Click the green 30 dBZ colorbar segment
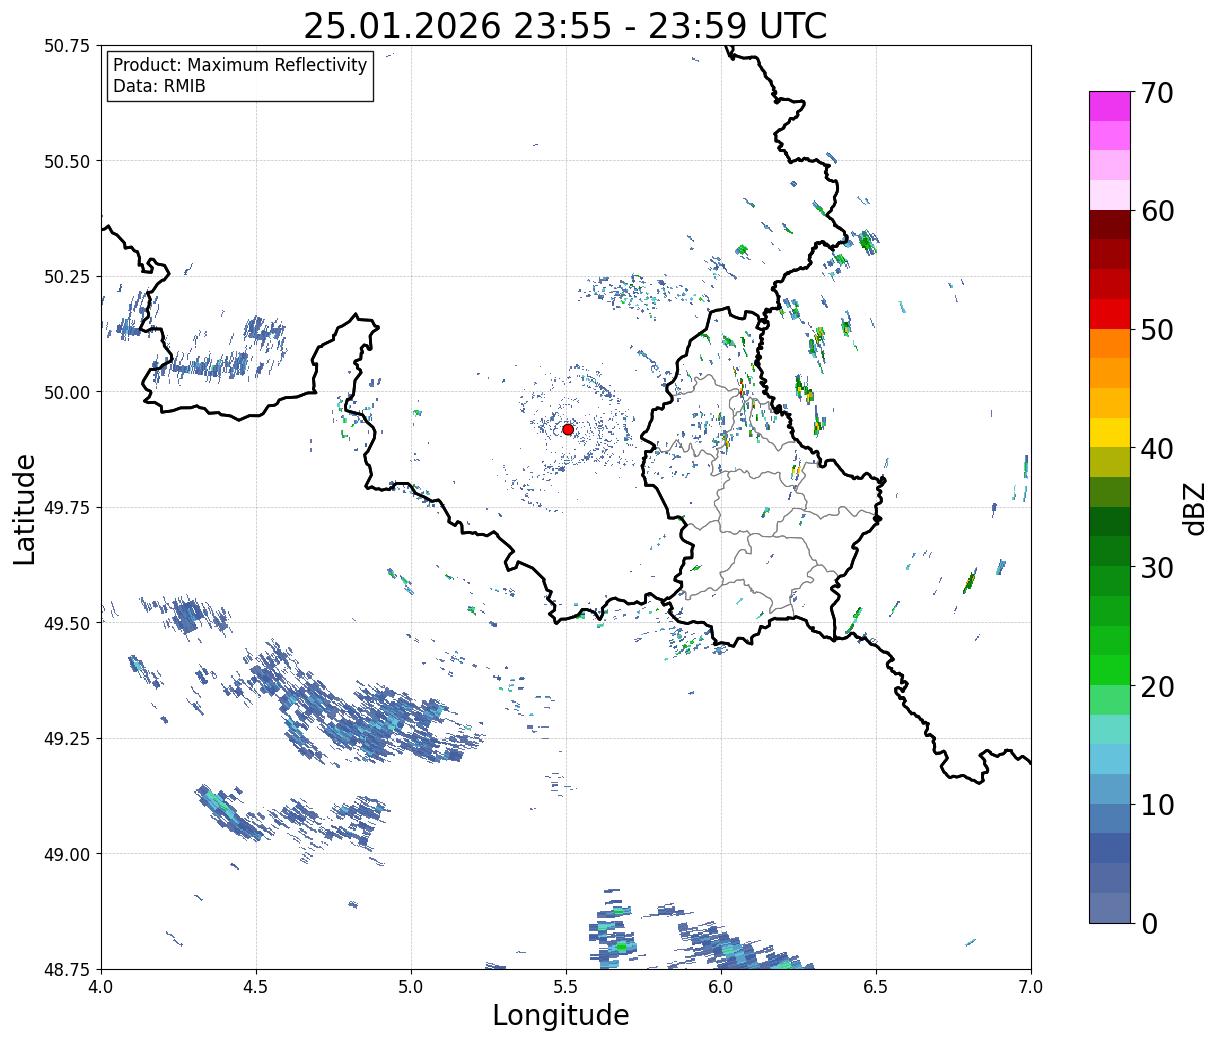Viewport: 1219px width, 1040px height. (1110, 580)
